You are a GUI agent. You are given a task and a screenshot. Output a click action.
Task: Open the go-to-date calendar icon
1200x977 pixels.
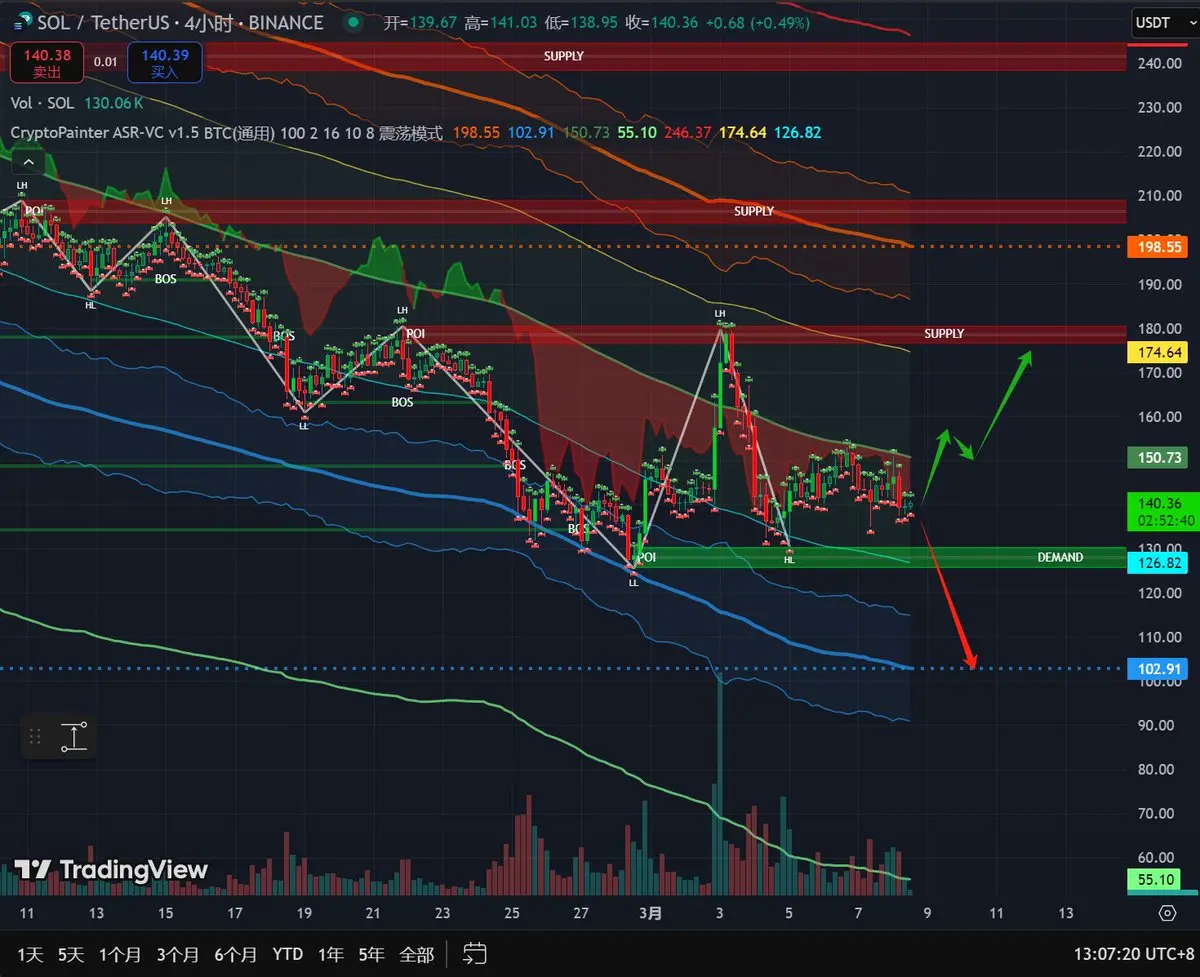coord(475,954)
